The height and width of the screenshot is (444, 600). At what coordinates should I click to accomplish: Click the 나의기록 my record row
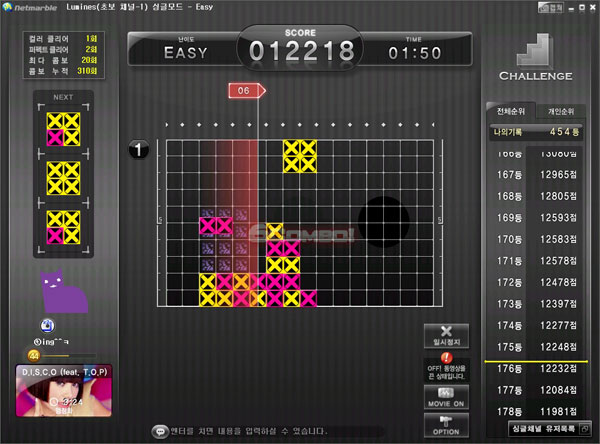coord(536,131)
